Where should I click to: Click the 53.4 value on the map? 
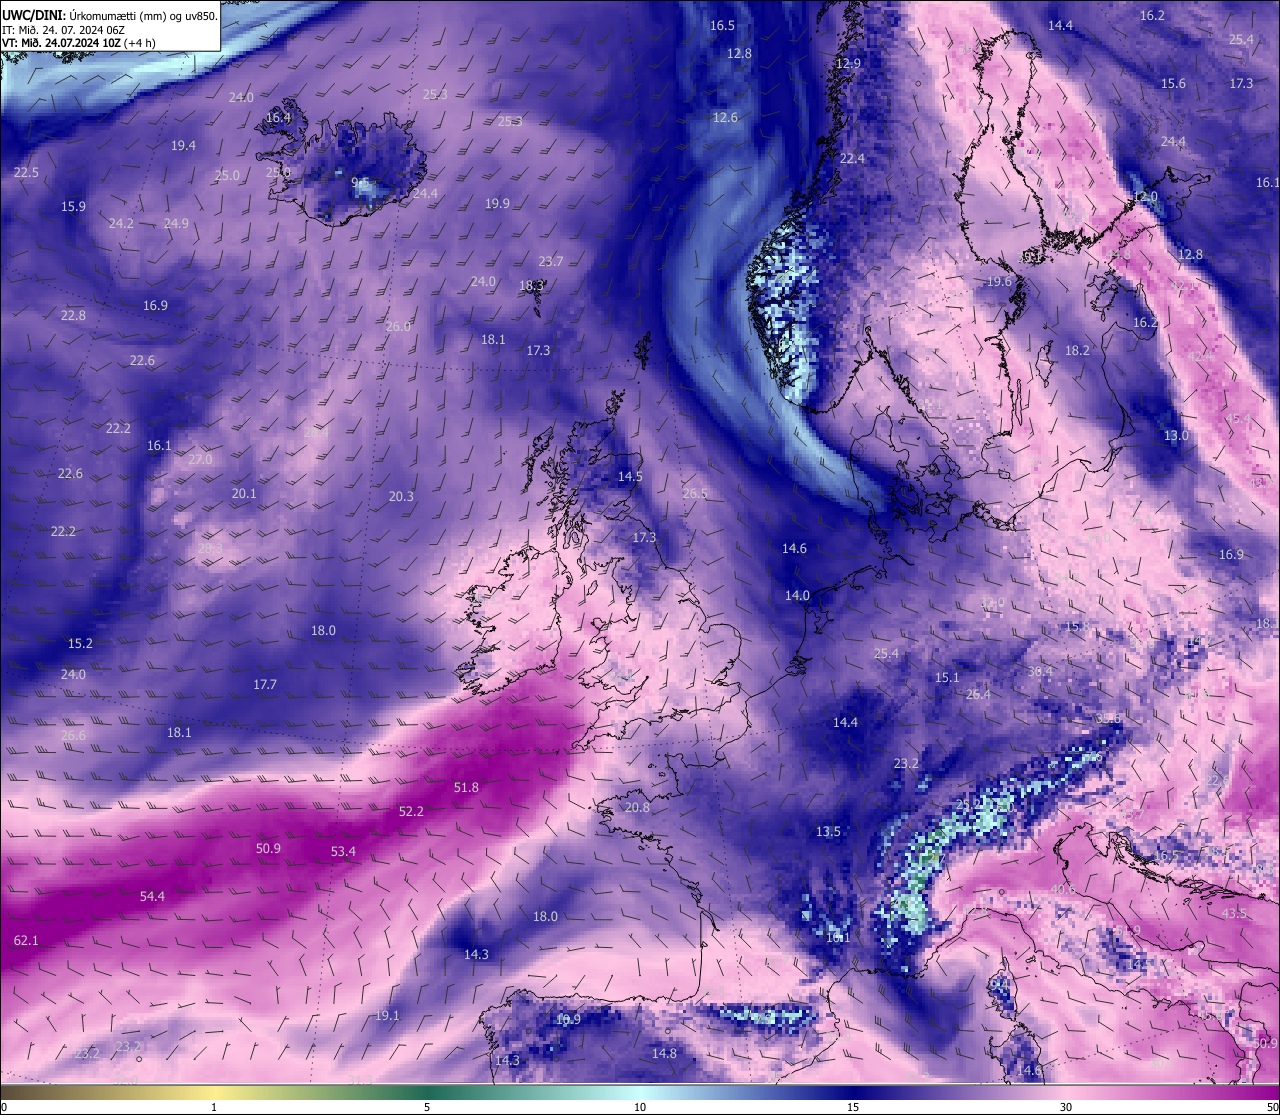click(x=343, y=852)
